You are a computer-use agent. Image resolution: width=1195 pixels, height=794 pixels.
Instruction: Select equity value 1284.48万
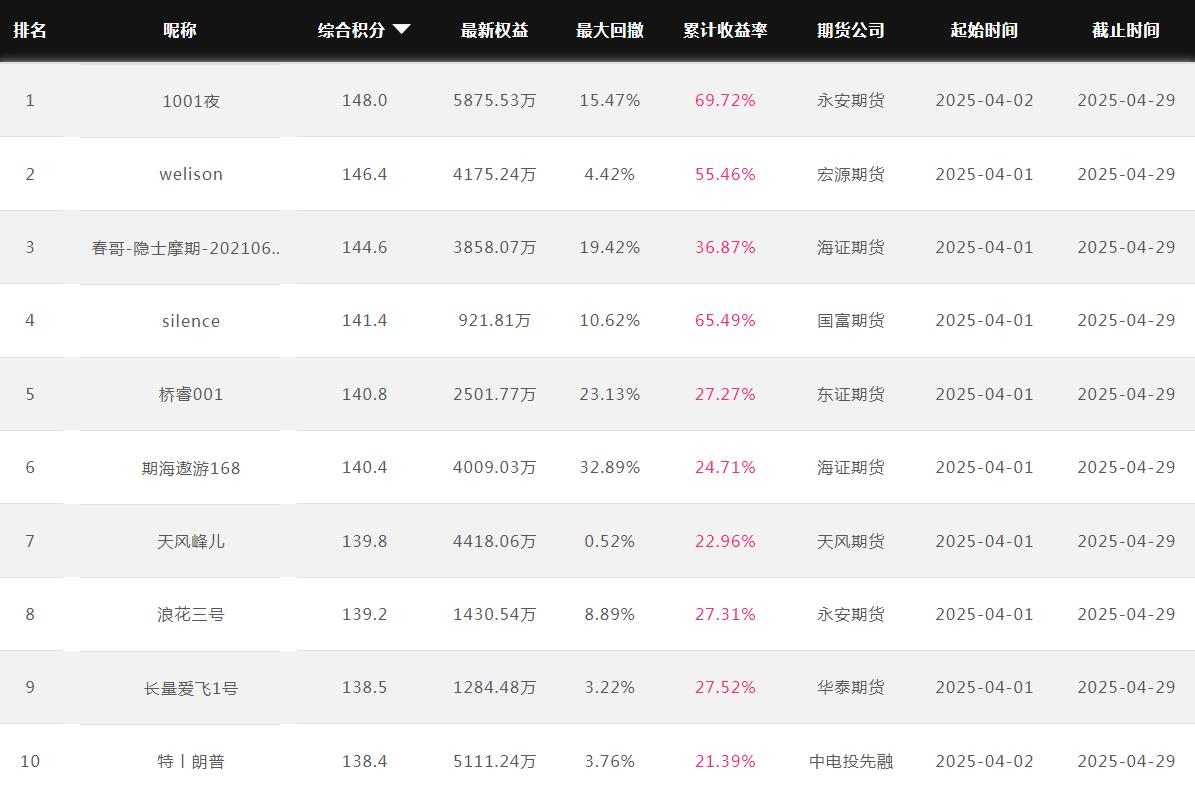495,687
